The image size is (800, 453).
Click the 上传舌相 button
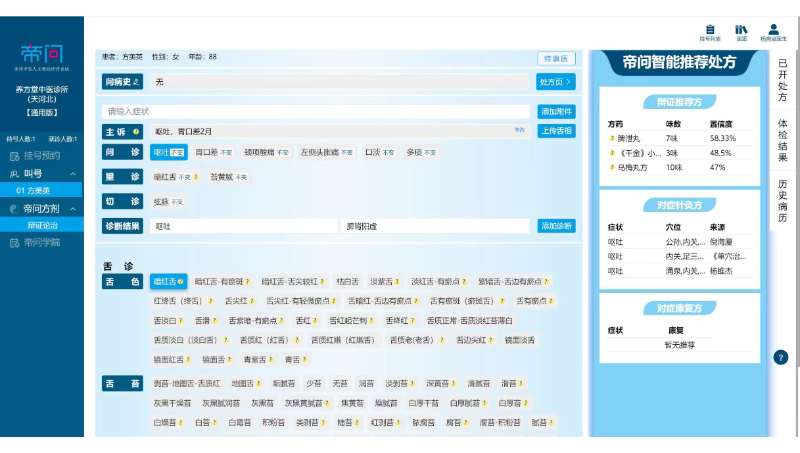(556, 131)
